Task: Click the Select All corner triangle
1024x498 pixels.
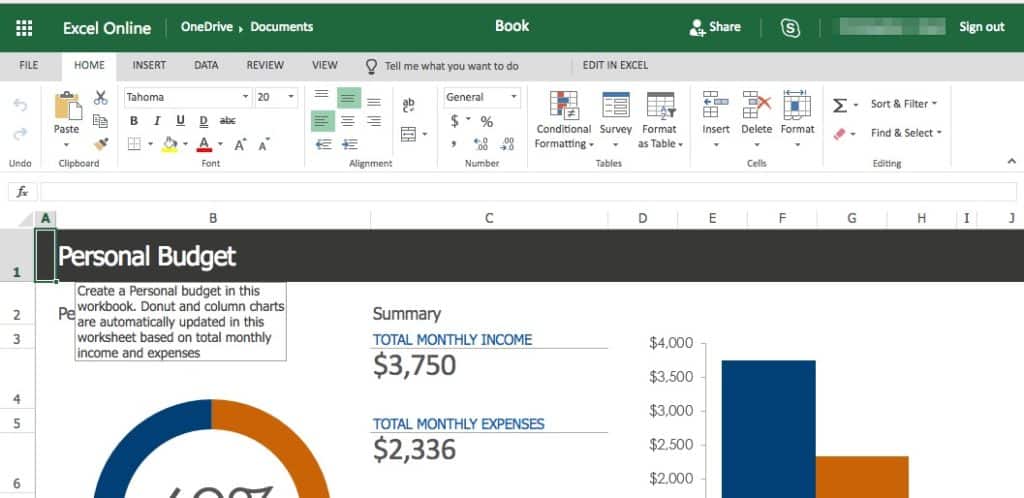Action: click(26, 219)
